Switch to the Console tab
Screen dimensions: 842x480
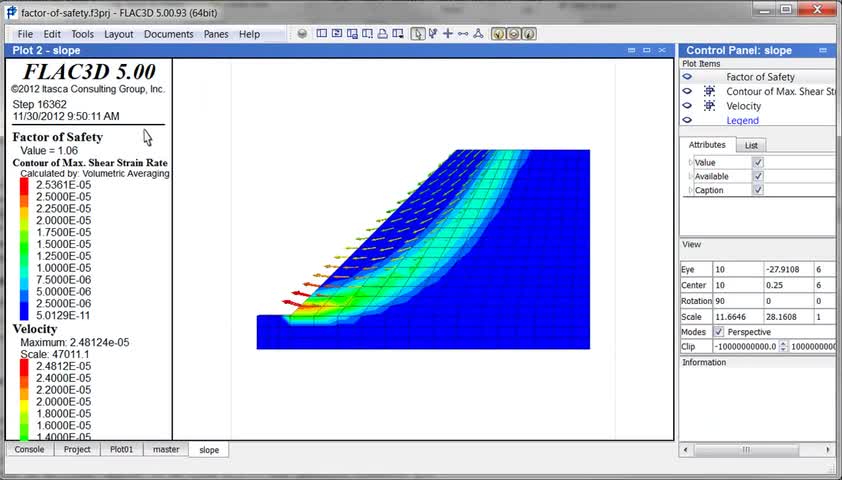click(30, 449)
